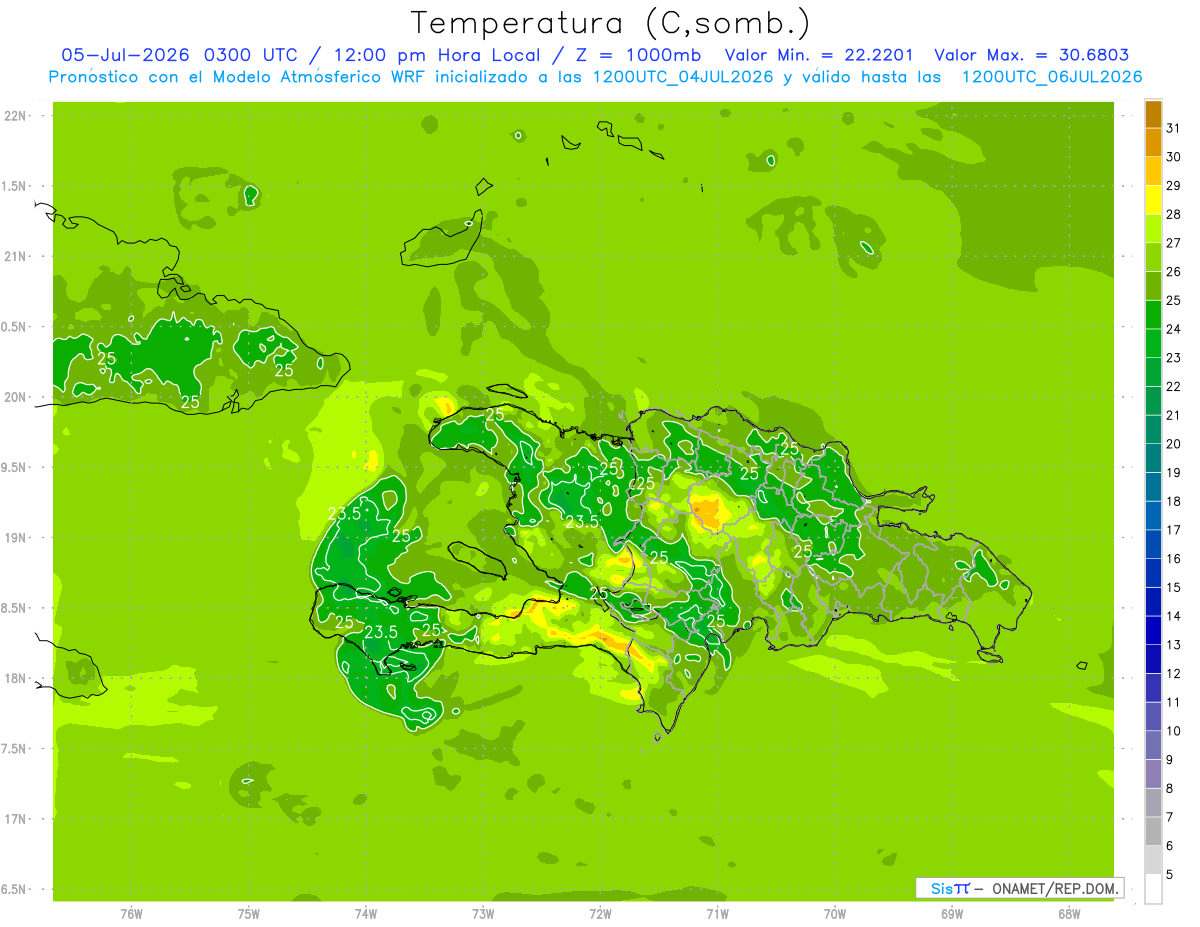This screenshot has height=927, width=1200.
Task: Click the "68W" longitude axis label
Action: point(1069,914)
